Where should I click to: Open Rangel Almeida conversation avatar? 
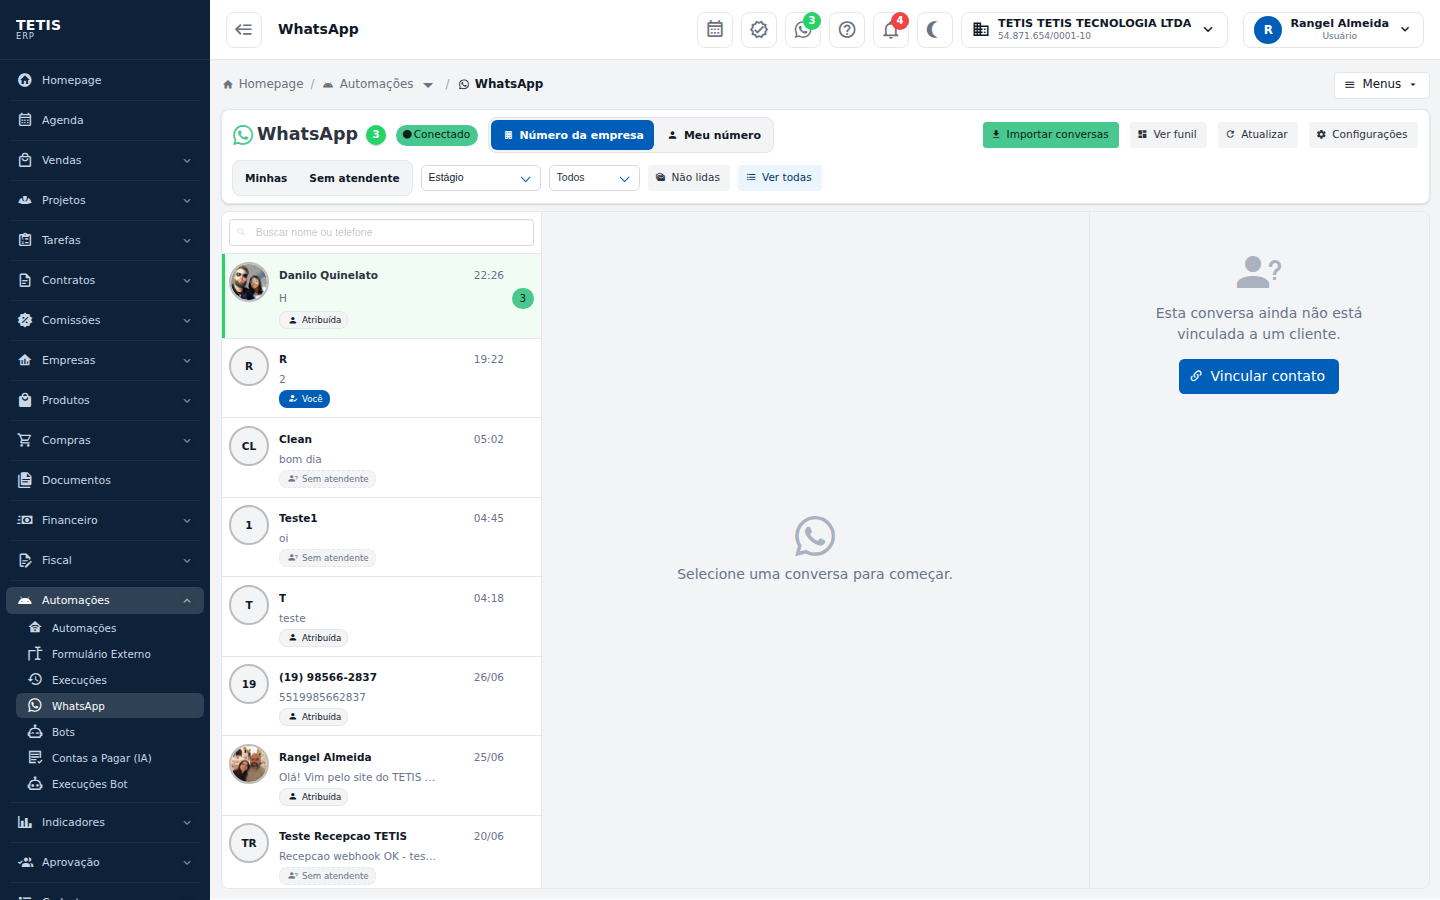249,764
